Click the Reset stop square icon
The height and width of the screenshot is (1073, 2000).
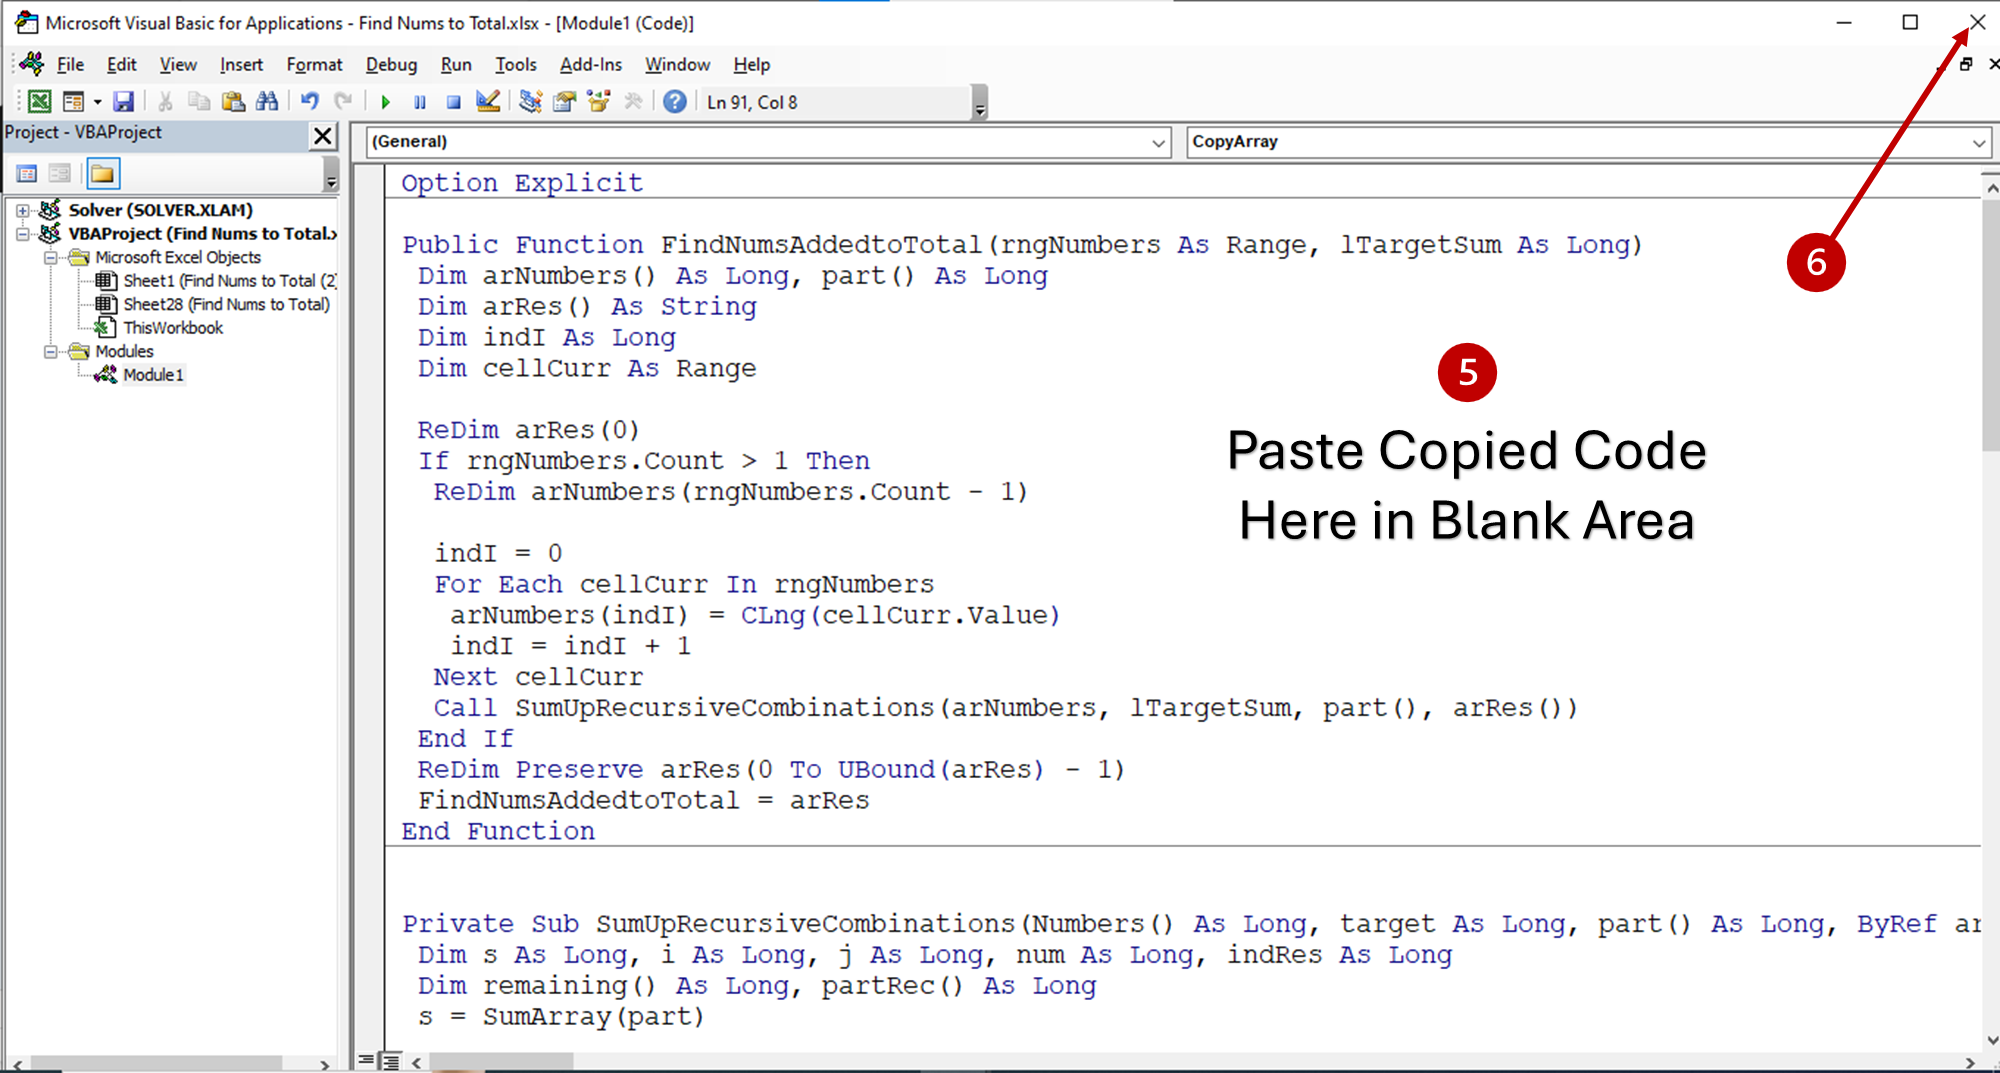[453, 102]
